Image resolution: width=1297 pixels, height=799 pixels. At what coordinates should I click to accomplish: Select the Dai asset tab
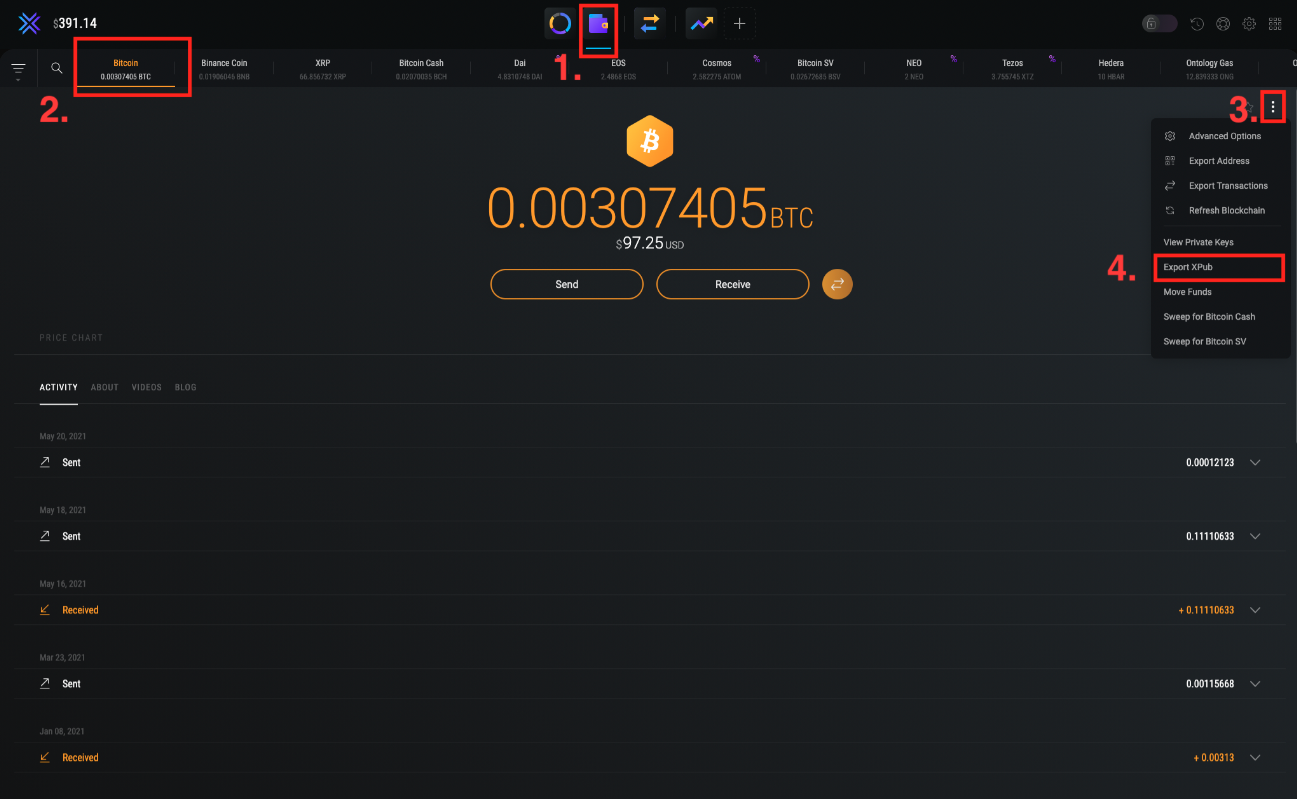tap(519, 67)
